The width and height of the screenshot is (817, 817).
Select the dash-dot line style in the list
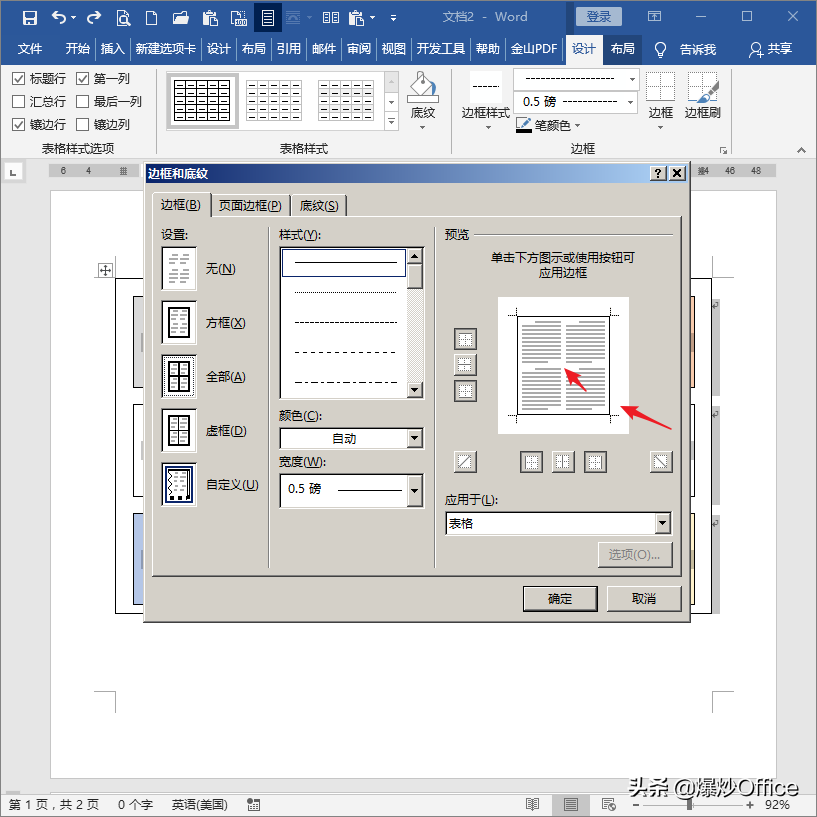[x=345, y=382]
